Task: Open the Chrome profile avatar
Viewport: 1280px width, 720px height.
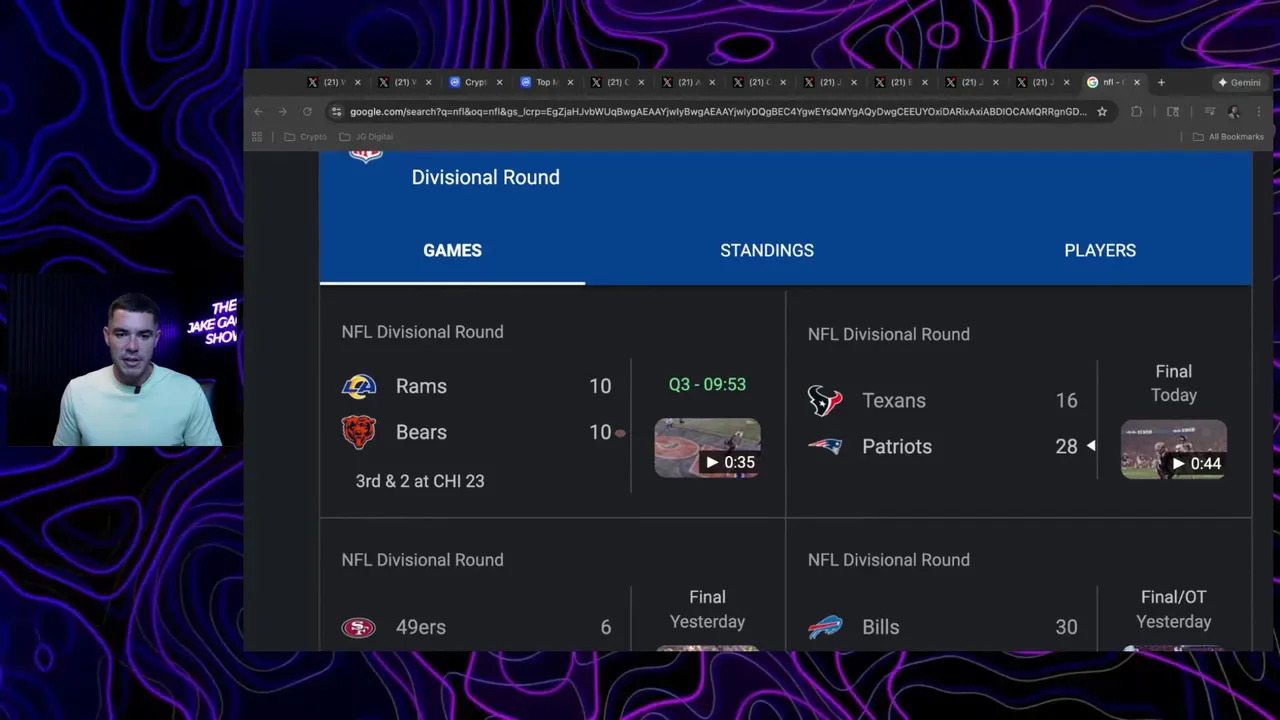Action: click(x=1234, y=112)
